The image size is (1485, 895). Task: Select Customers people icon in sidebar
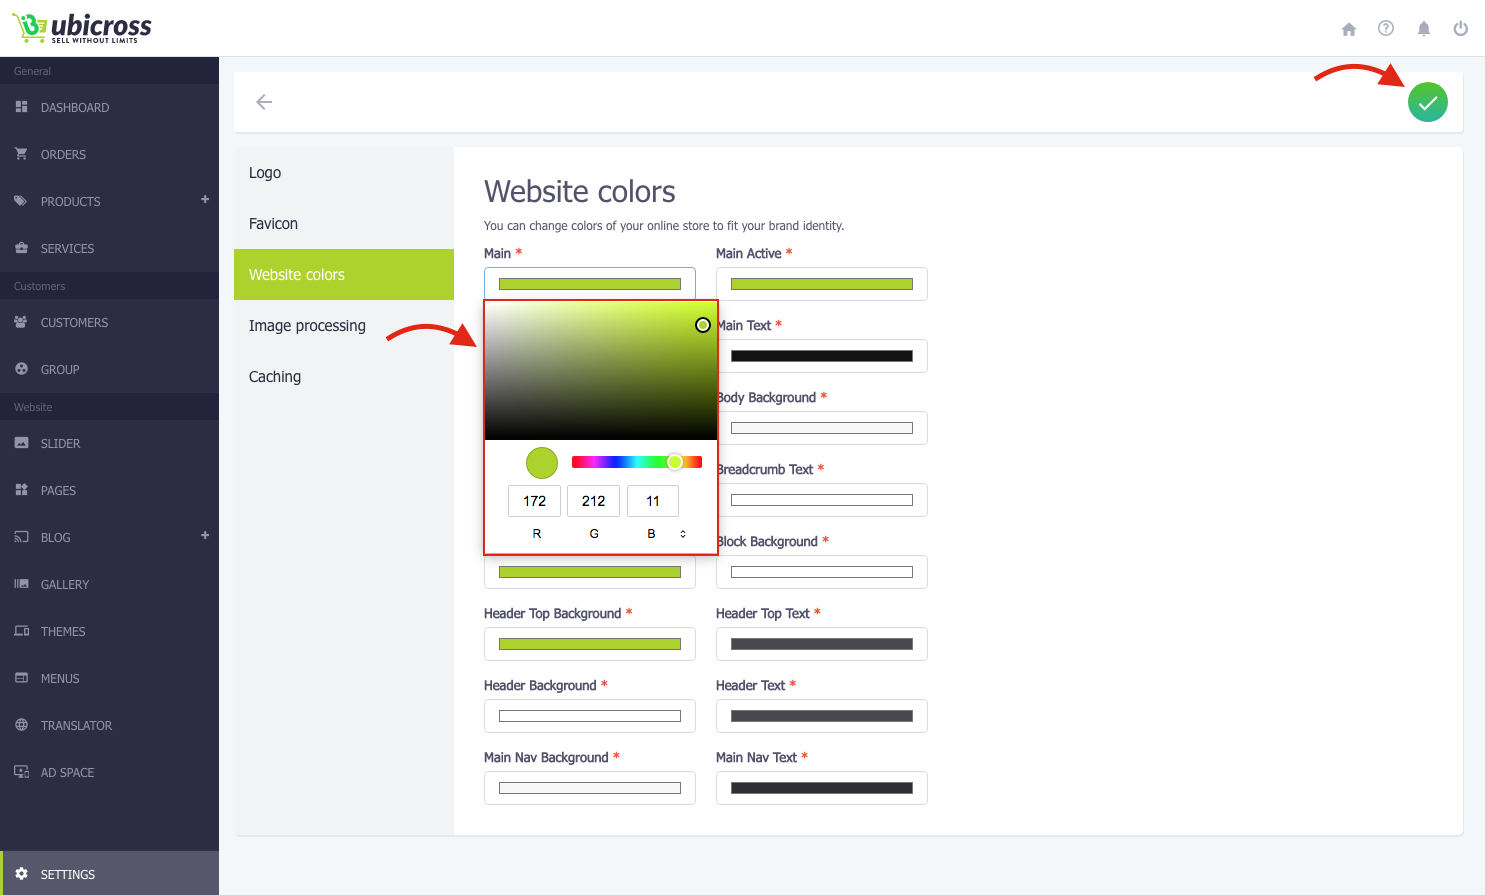[21, 321]
